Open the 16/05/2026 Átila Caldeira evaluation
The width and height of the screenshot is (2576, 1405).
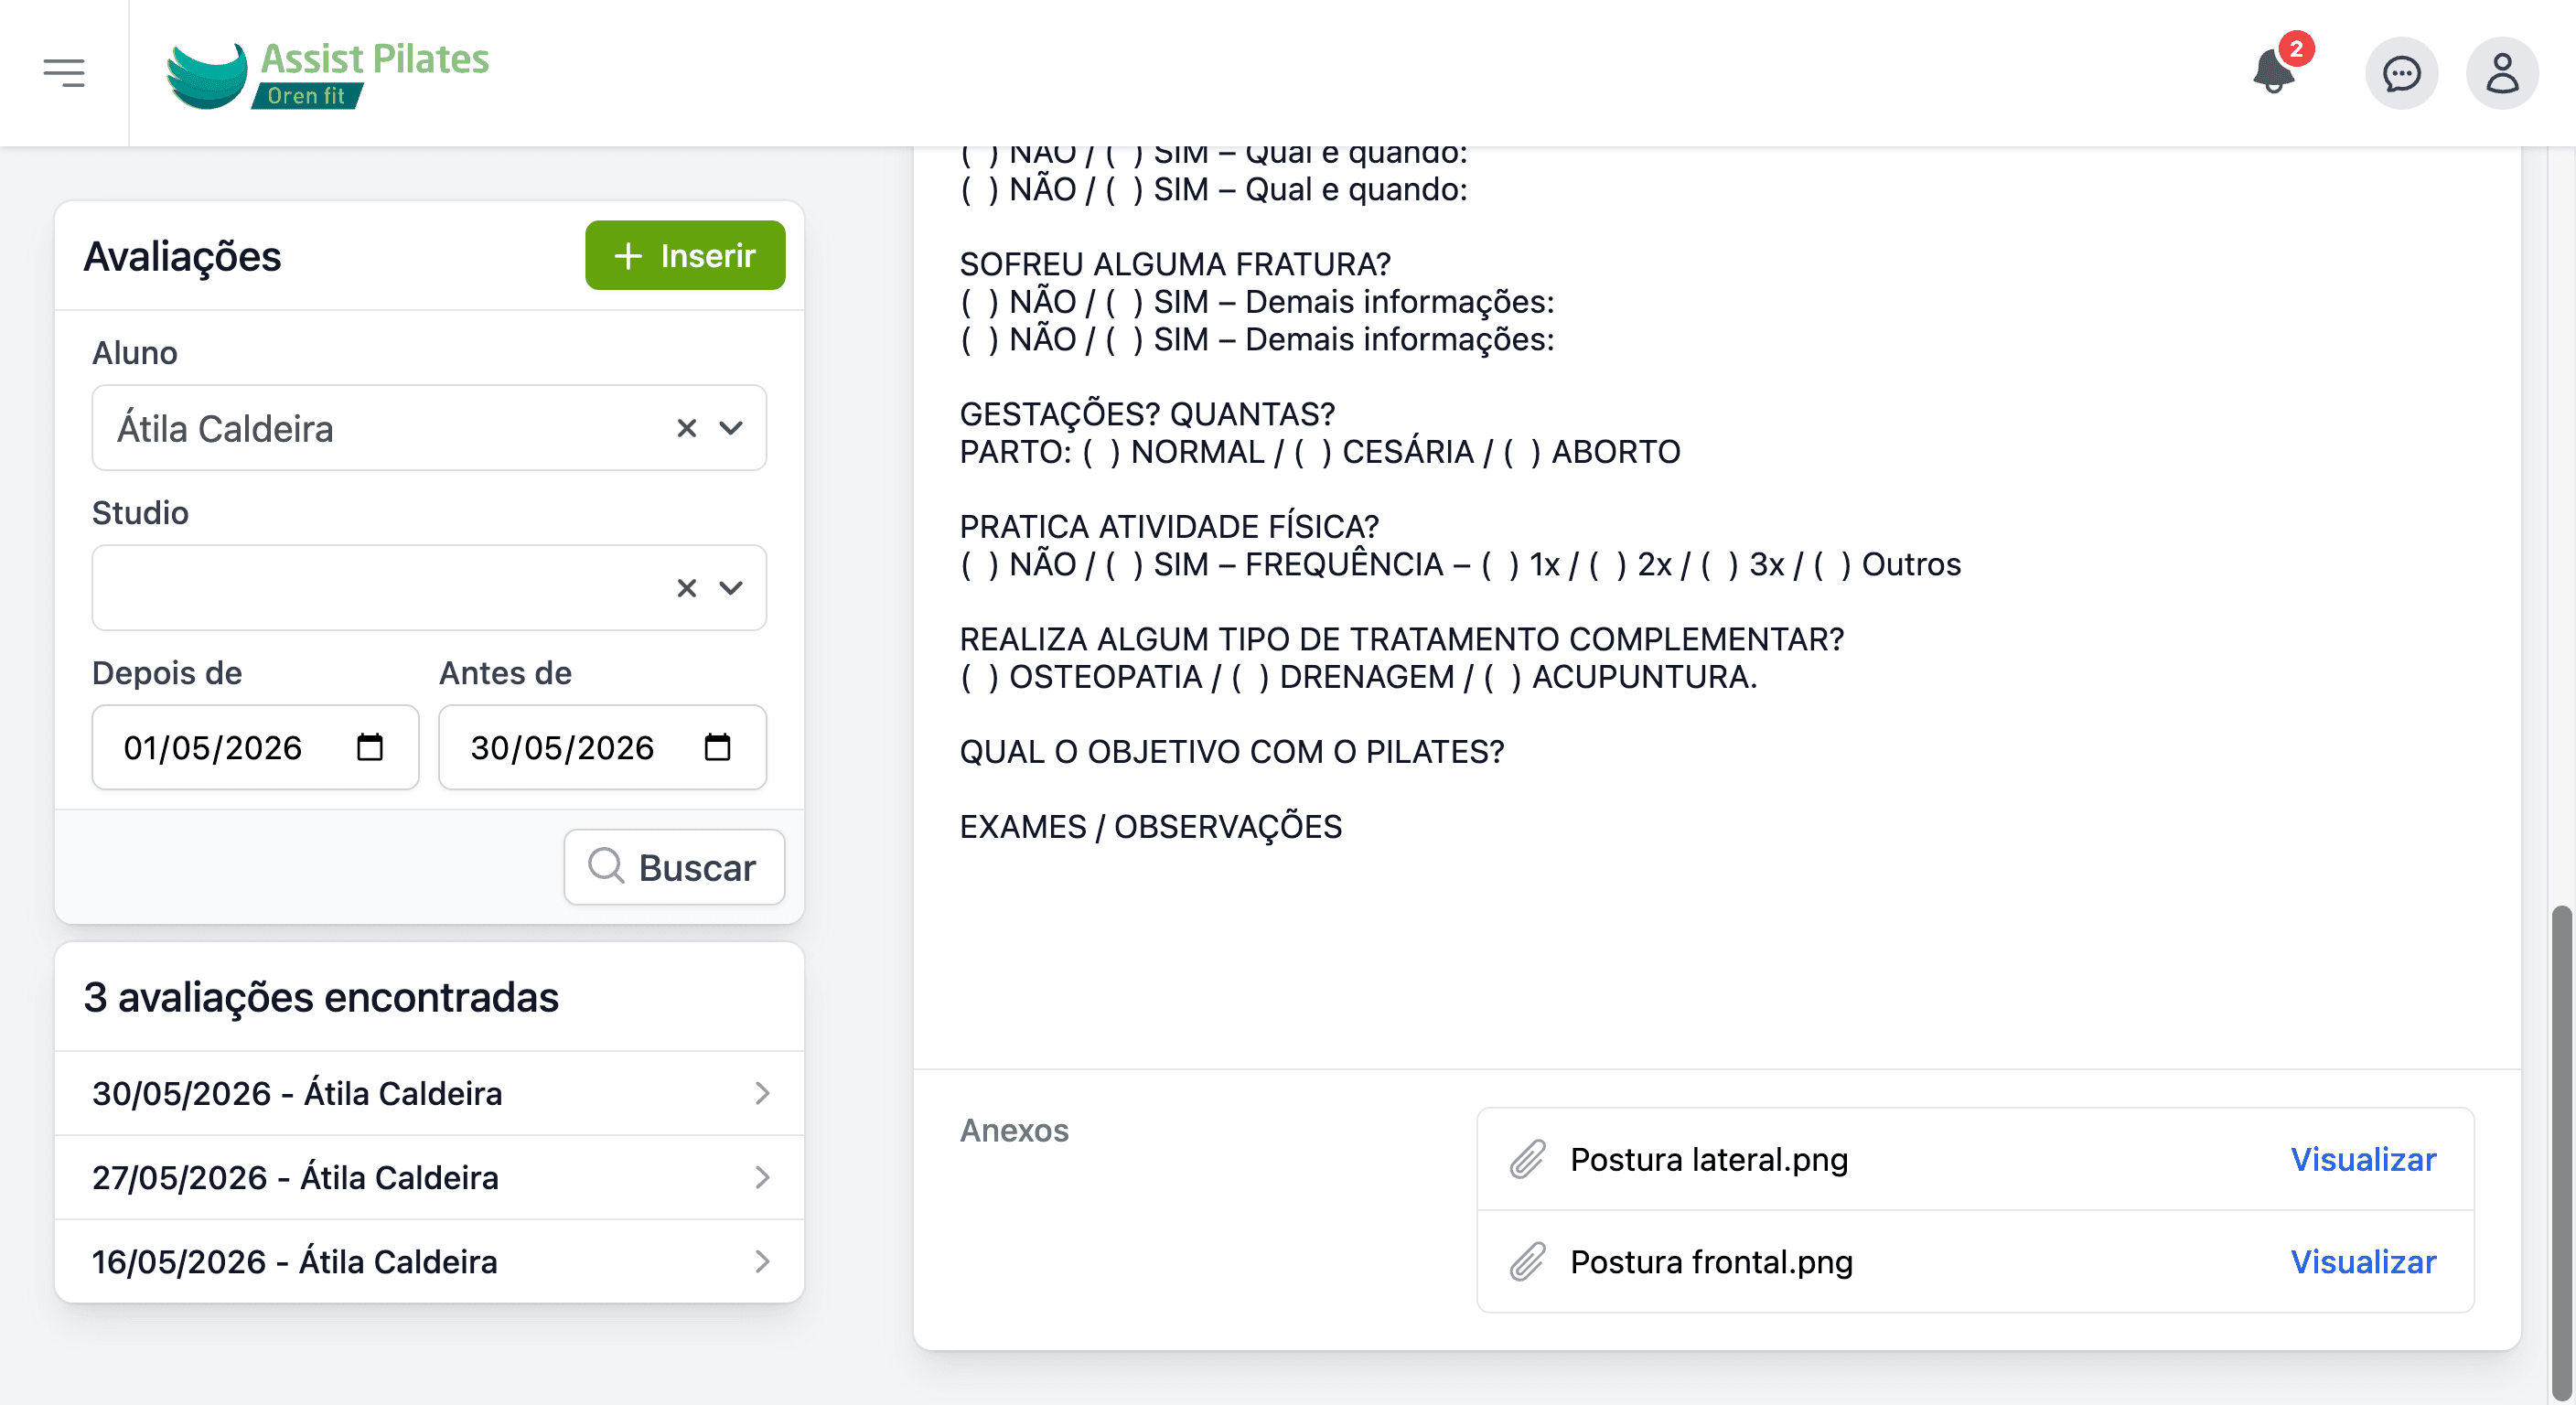point(429,1261)
